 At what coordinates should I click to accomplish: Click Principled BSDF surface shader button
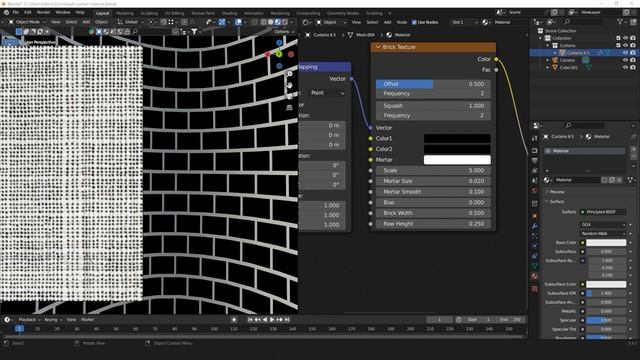[603, 212]
